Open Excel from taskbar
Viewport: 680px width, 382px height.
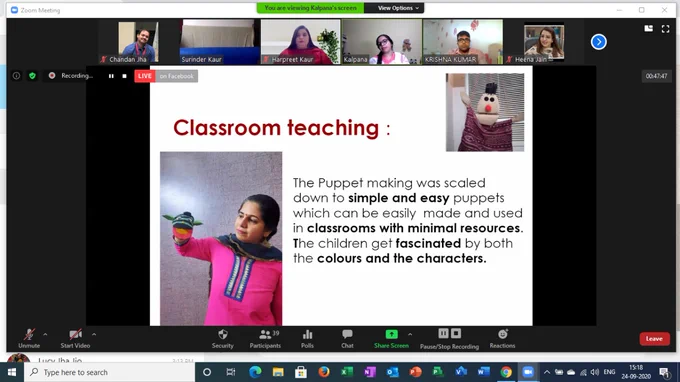(347, 372)
